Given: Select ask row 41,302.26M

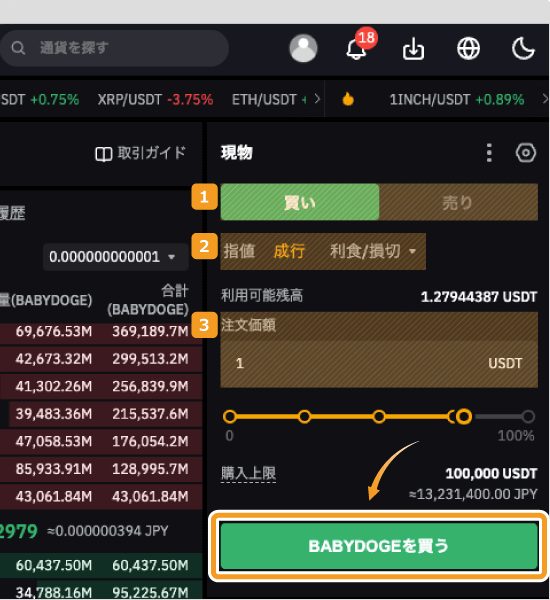Looking at the screenshot, I should (x=101, y=386).
